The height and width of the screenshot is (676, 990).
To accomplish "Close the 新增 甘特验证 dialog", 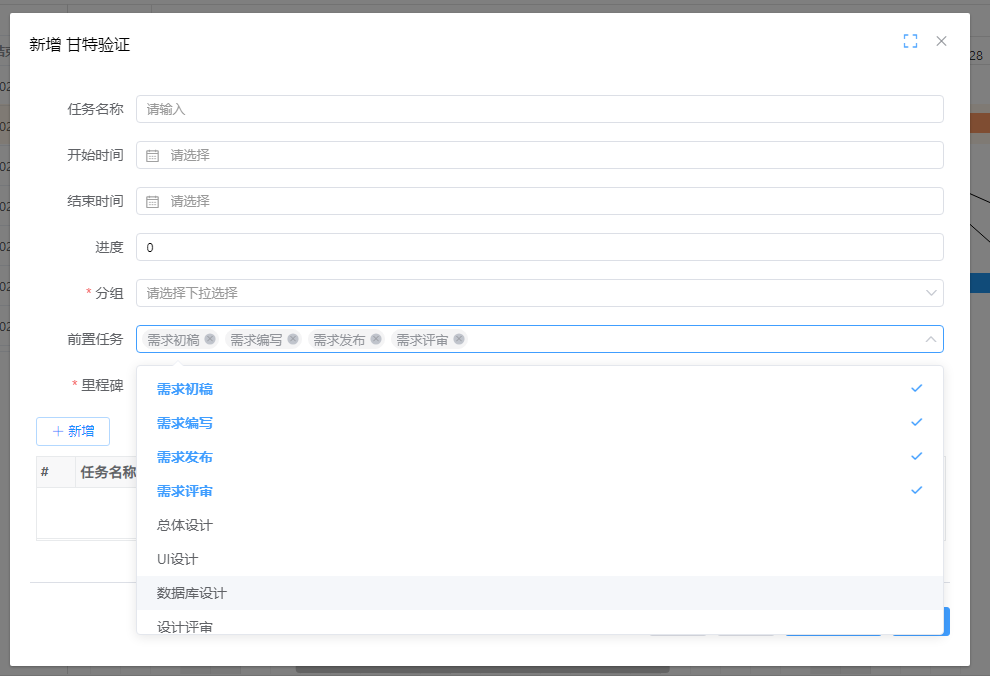I will (941, 41).
